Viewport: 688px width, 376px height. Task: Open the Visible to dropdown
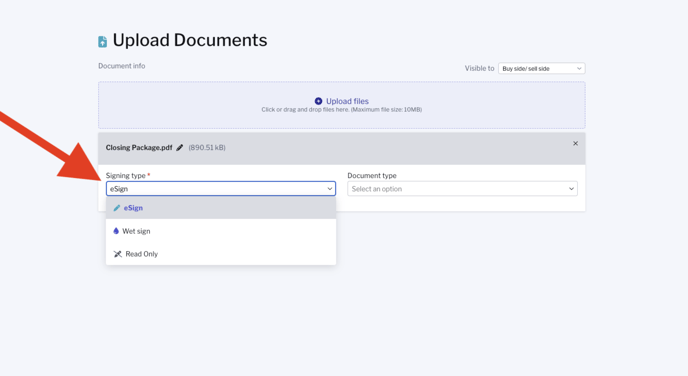coord(541,68)
